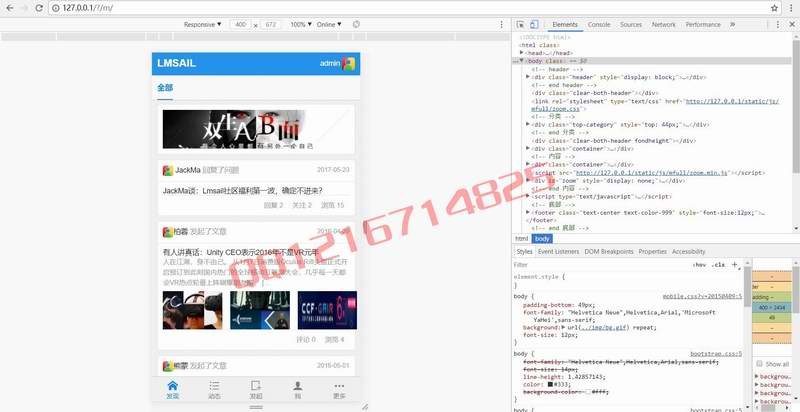Click the rotate screen icon in device toolbar
The image size is (800, 412).
(356, 24)
